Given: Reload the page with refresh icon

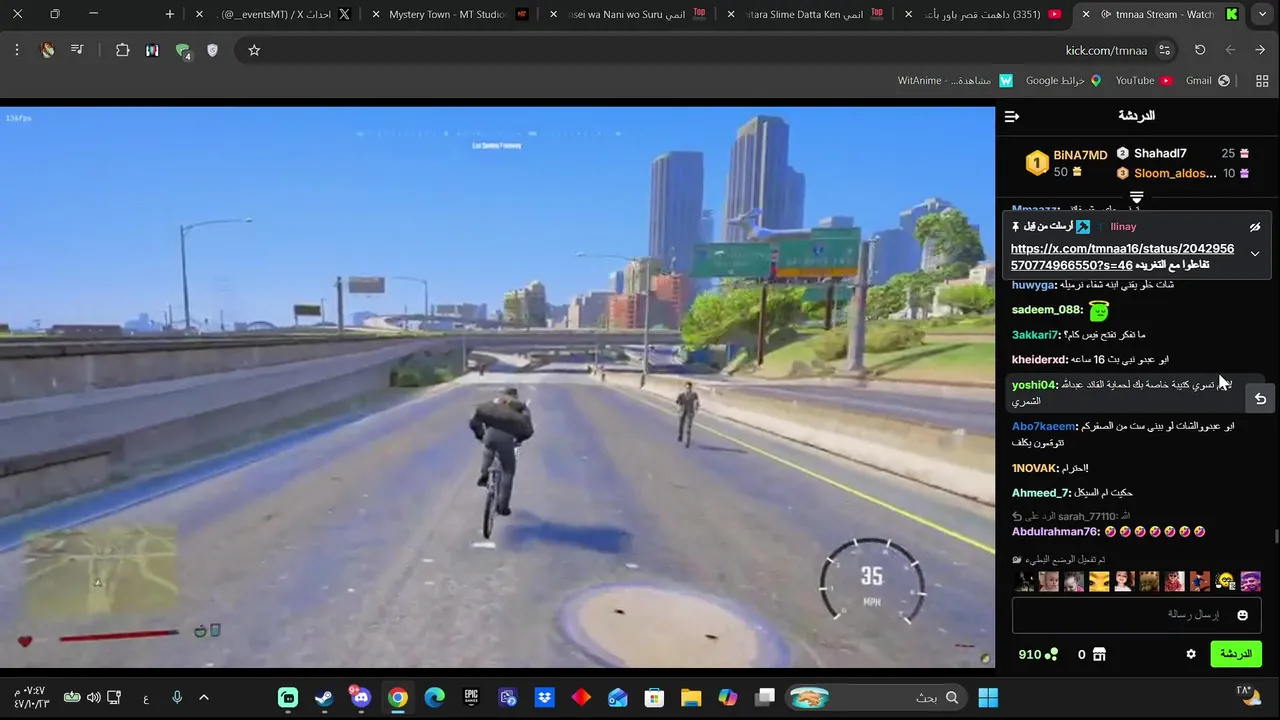Looking at the screenshot, I should tap(1200, 50).
